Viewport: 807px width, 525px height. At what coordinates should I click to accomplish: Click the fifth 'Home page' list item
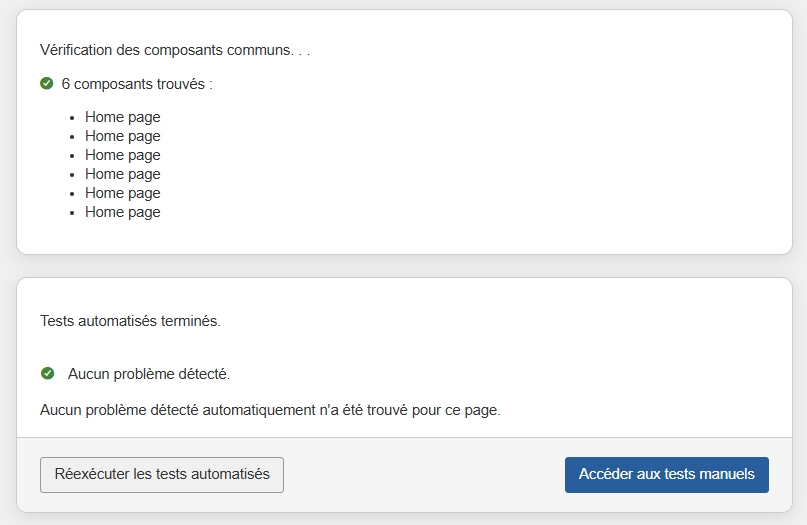point(122,193)
